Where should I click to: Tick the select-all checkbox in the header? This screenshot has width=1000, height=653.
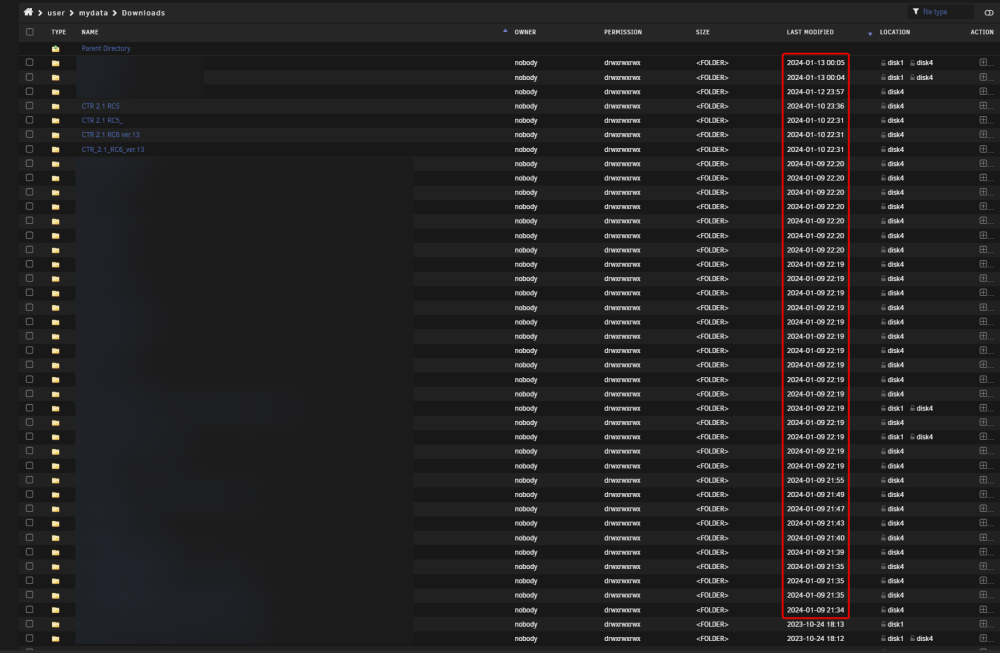tap(29, 32)
